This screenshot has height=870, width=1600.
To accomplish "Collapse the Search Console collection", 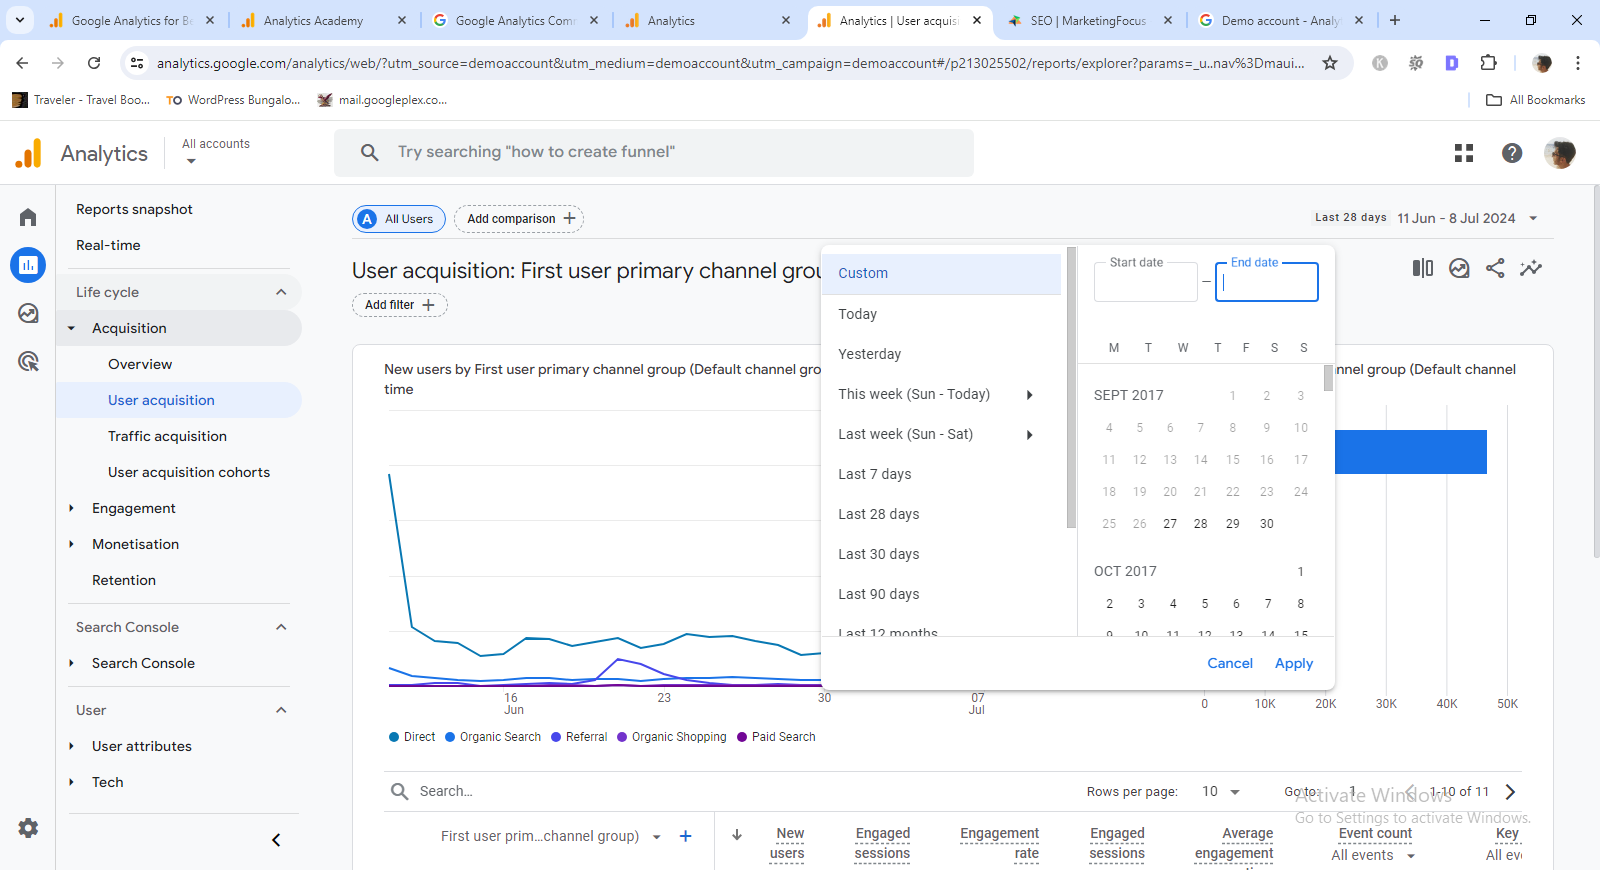I will click(281, 627).
